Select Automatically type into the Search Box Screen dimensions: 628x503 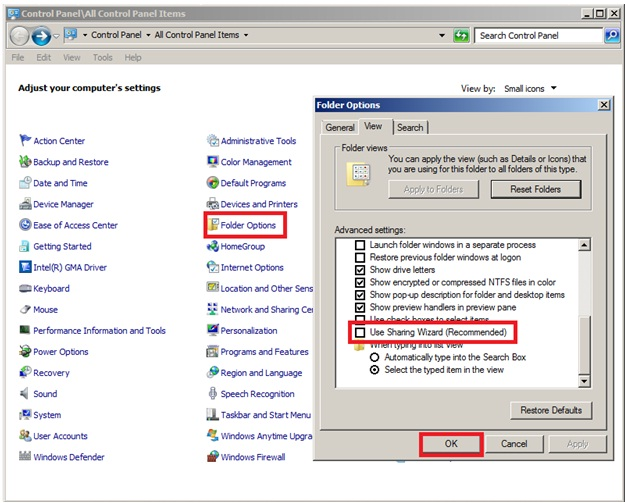(x=374, y=357)
